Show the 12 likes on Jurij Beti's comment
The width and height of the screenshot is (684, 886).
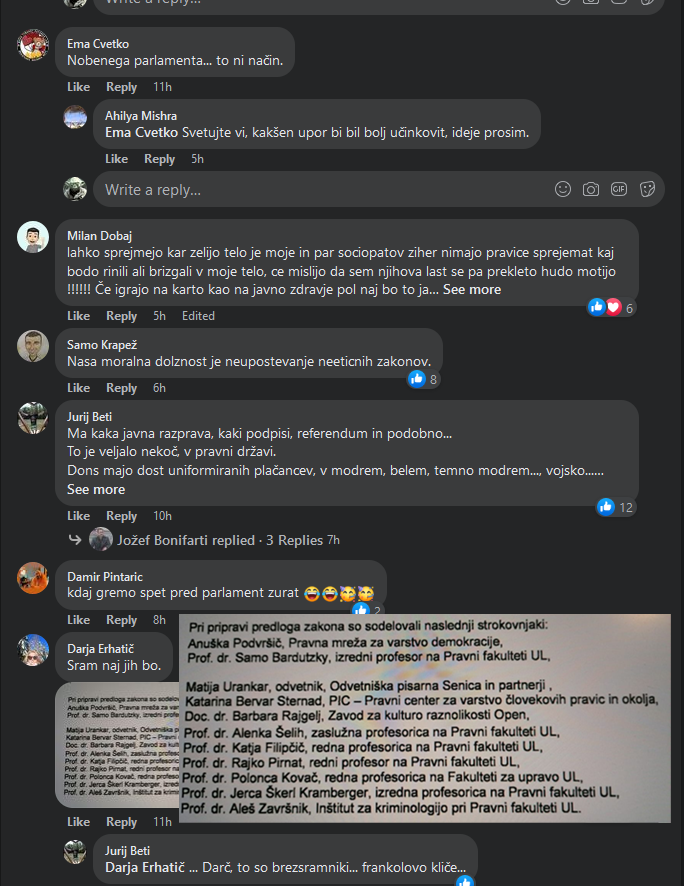click(x=616, y=507)
